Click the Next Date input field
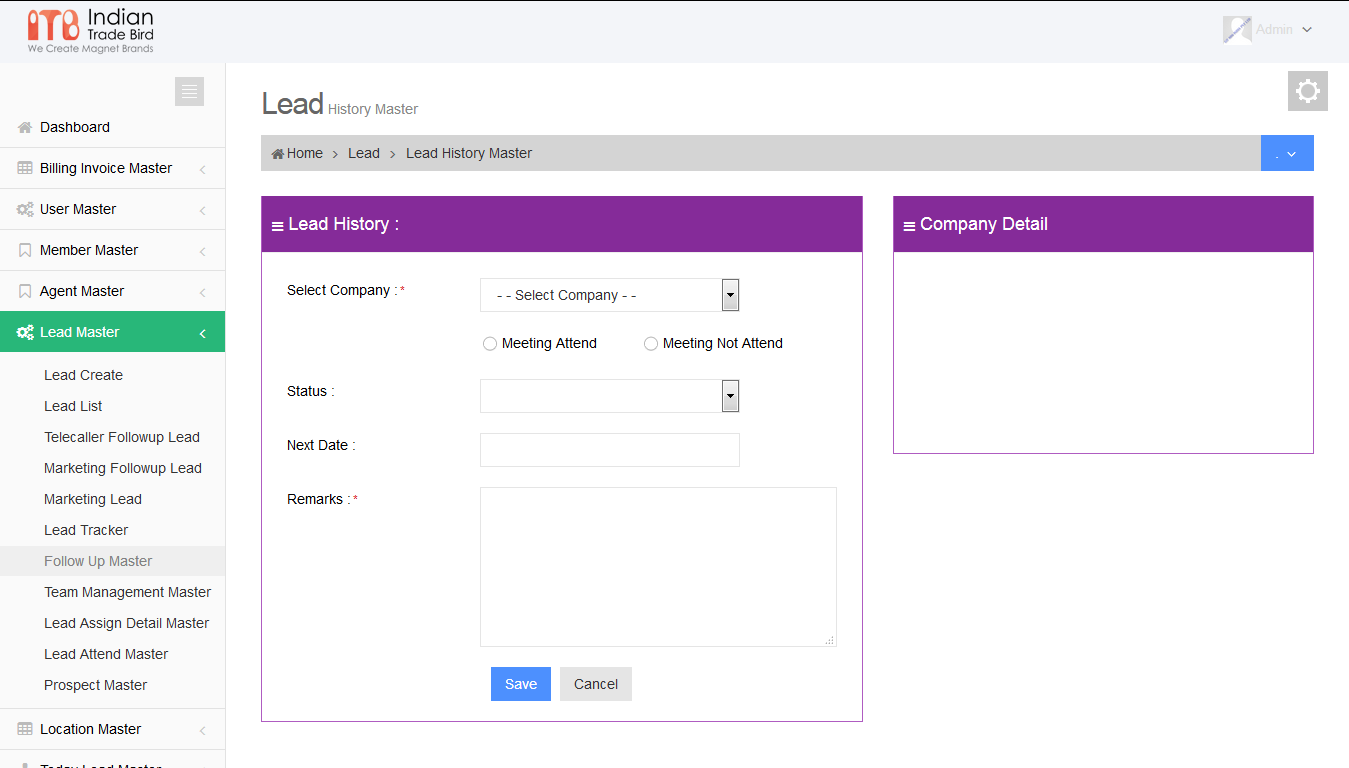Viewport: 1349px width, 768px height. click(609, 450)
